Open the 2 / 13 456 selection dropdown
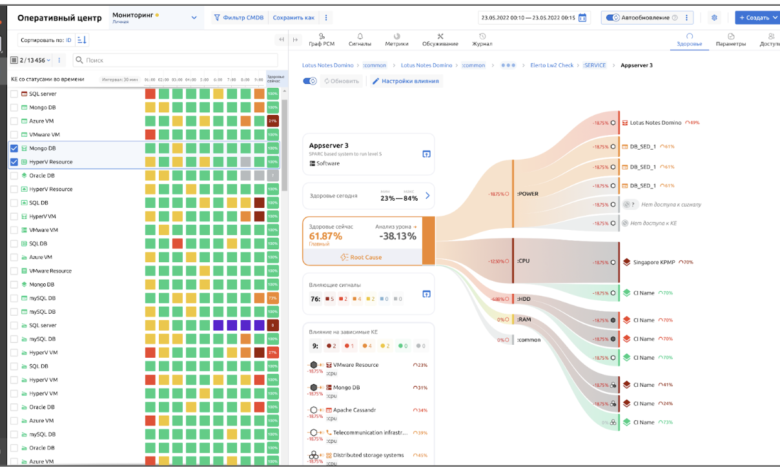This screenshot has height=470, width=780. (31, 60)
